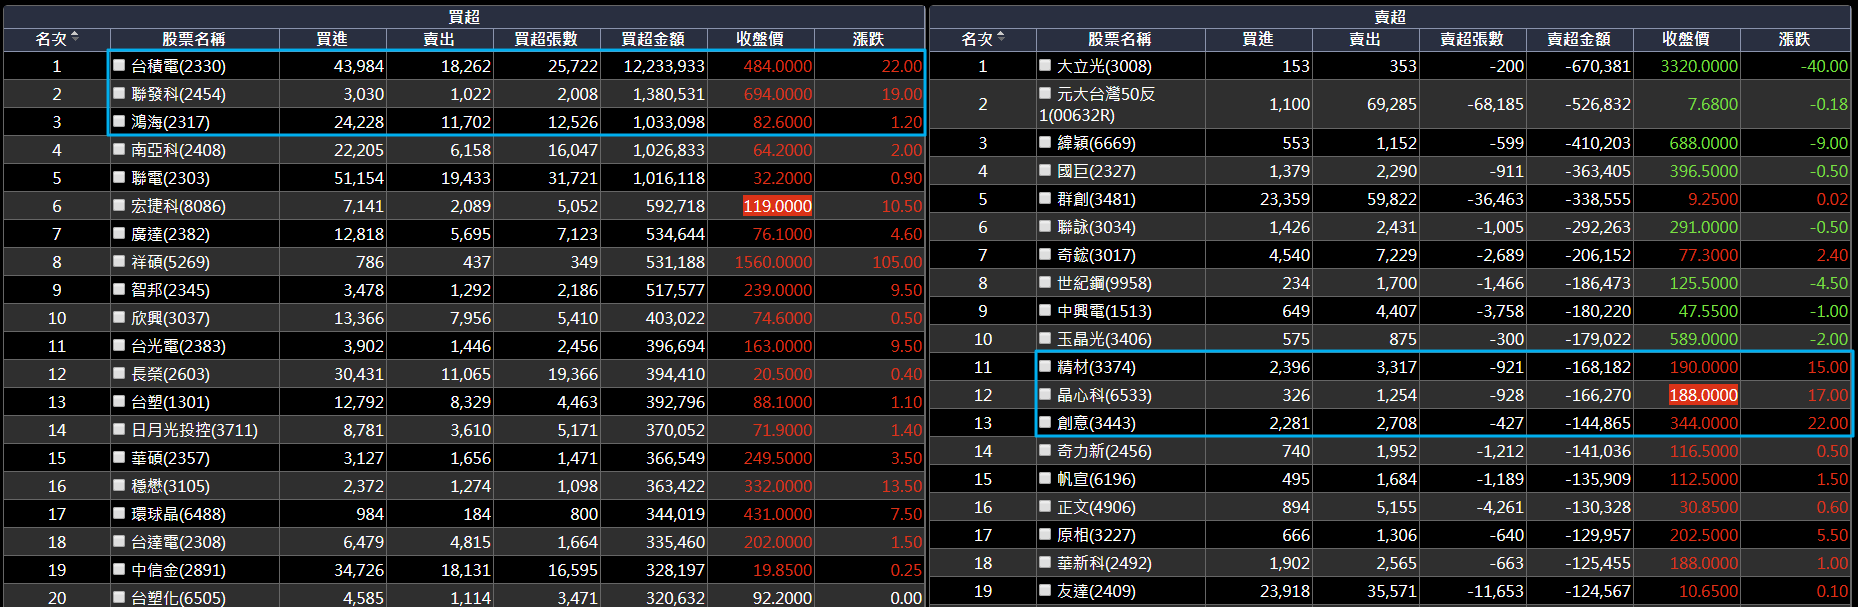Screen dimensions: 1858x607
Task: Click the 12,233,933 買超金額 value of 台積電
Action: click(664, 66)
